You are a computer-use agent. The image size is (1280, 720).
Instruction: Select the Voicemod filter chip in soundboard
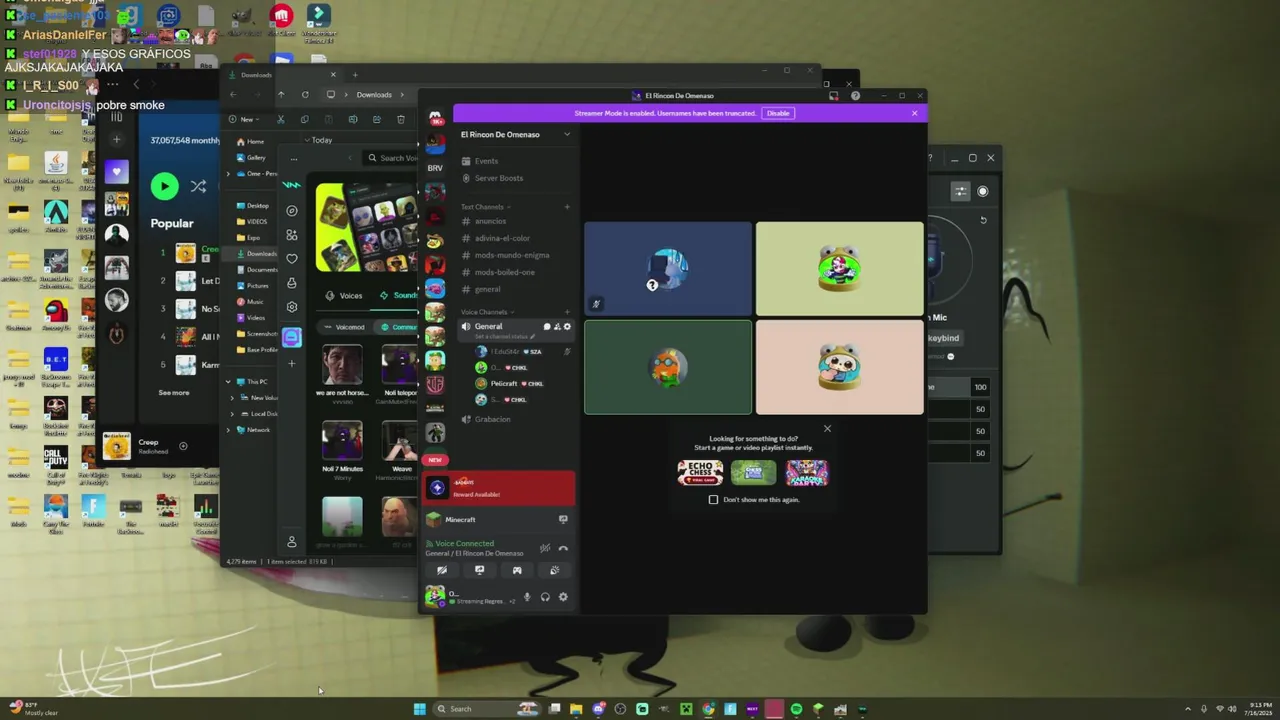pos(345,327)
